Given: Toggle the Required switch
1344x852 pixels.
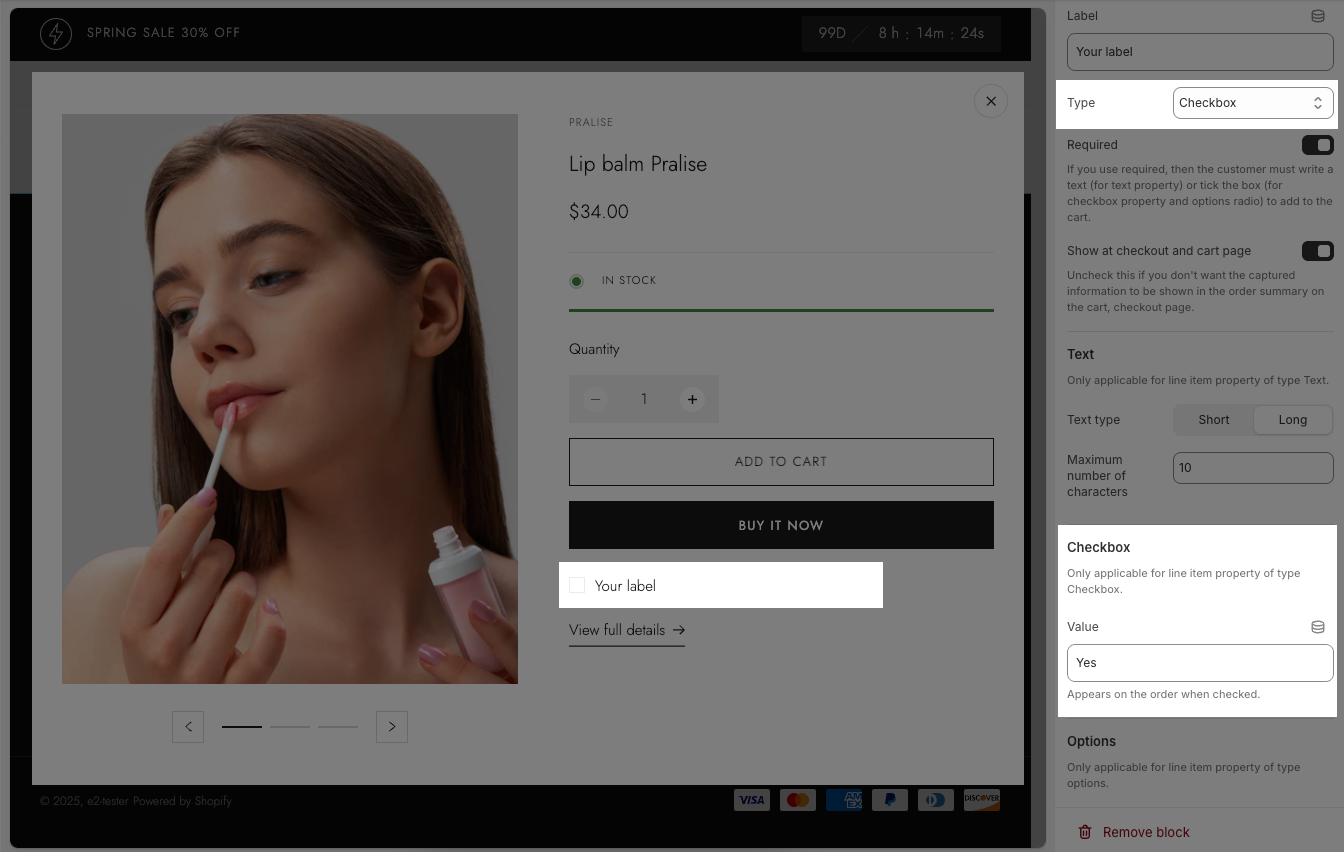Looking at the screenshot, I should [x=1317, y=145].
